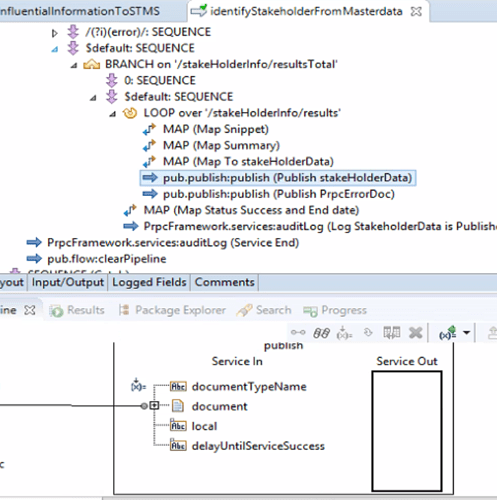Switch to the Input/Output tab
The image size is (497, 500).
(68, 282)
